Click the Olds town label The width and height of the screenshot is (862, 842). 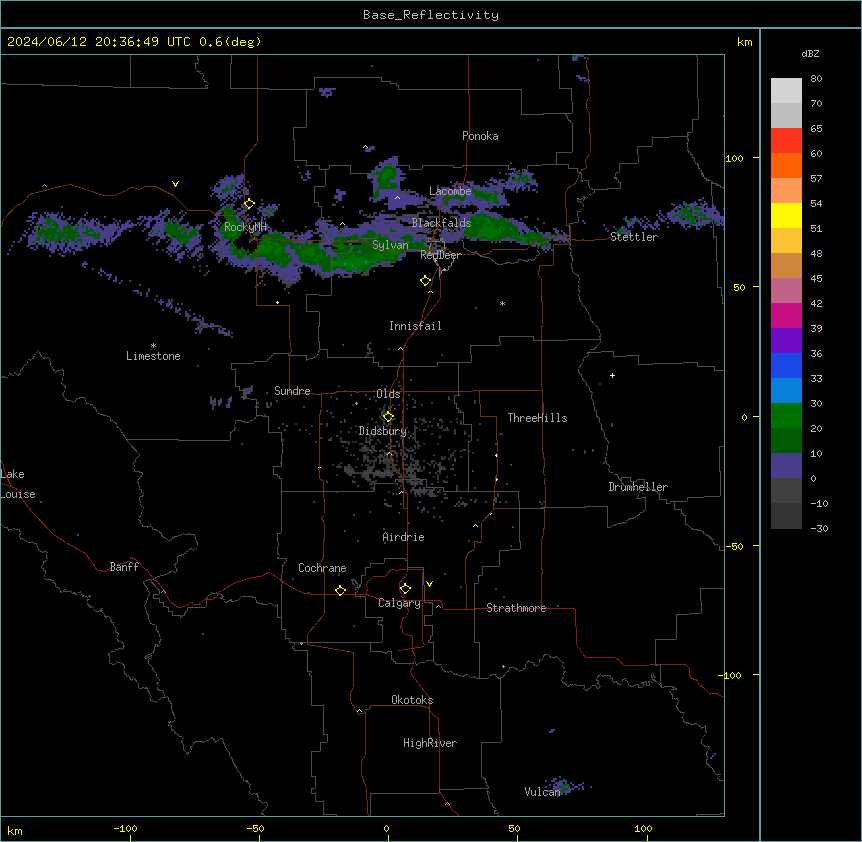pyautogui.click(x=388, y=394)
